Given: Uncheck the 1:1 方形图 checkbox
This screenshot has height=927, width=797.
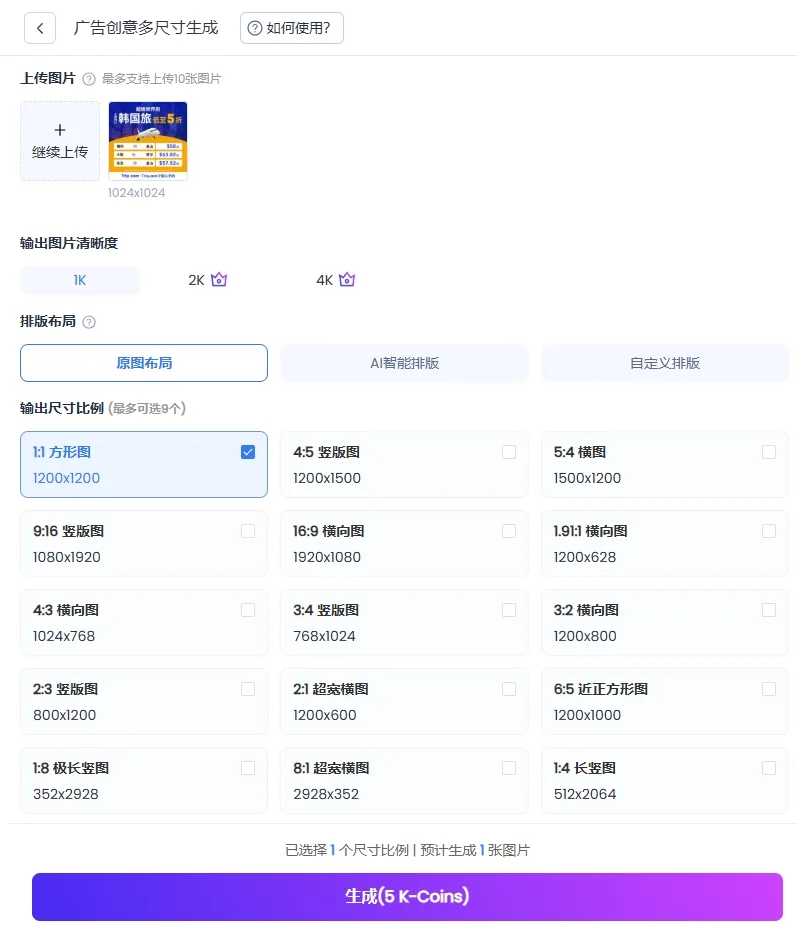Looking at the screenshot, I should coord(248,452).
